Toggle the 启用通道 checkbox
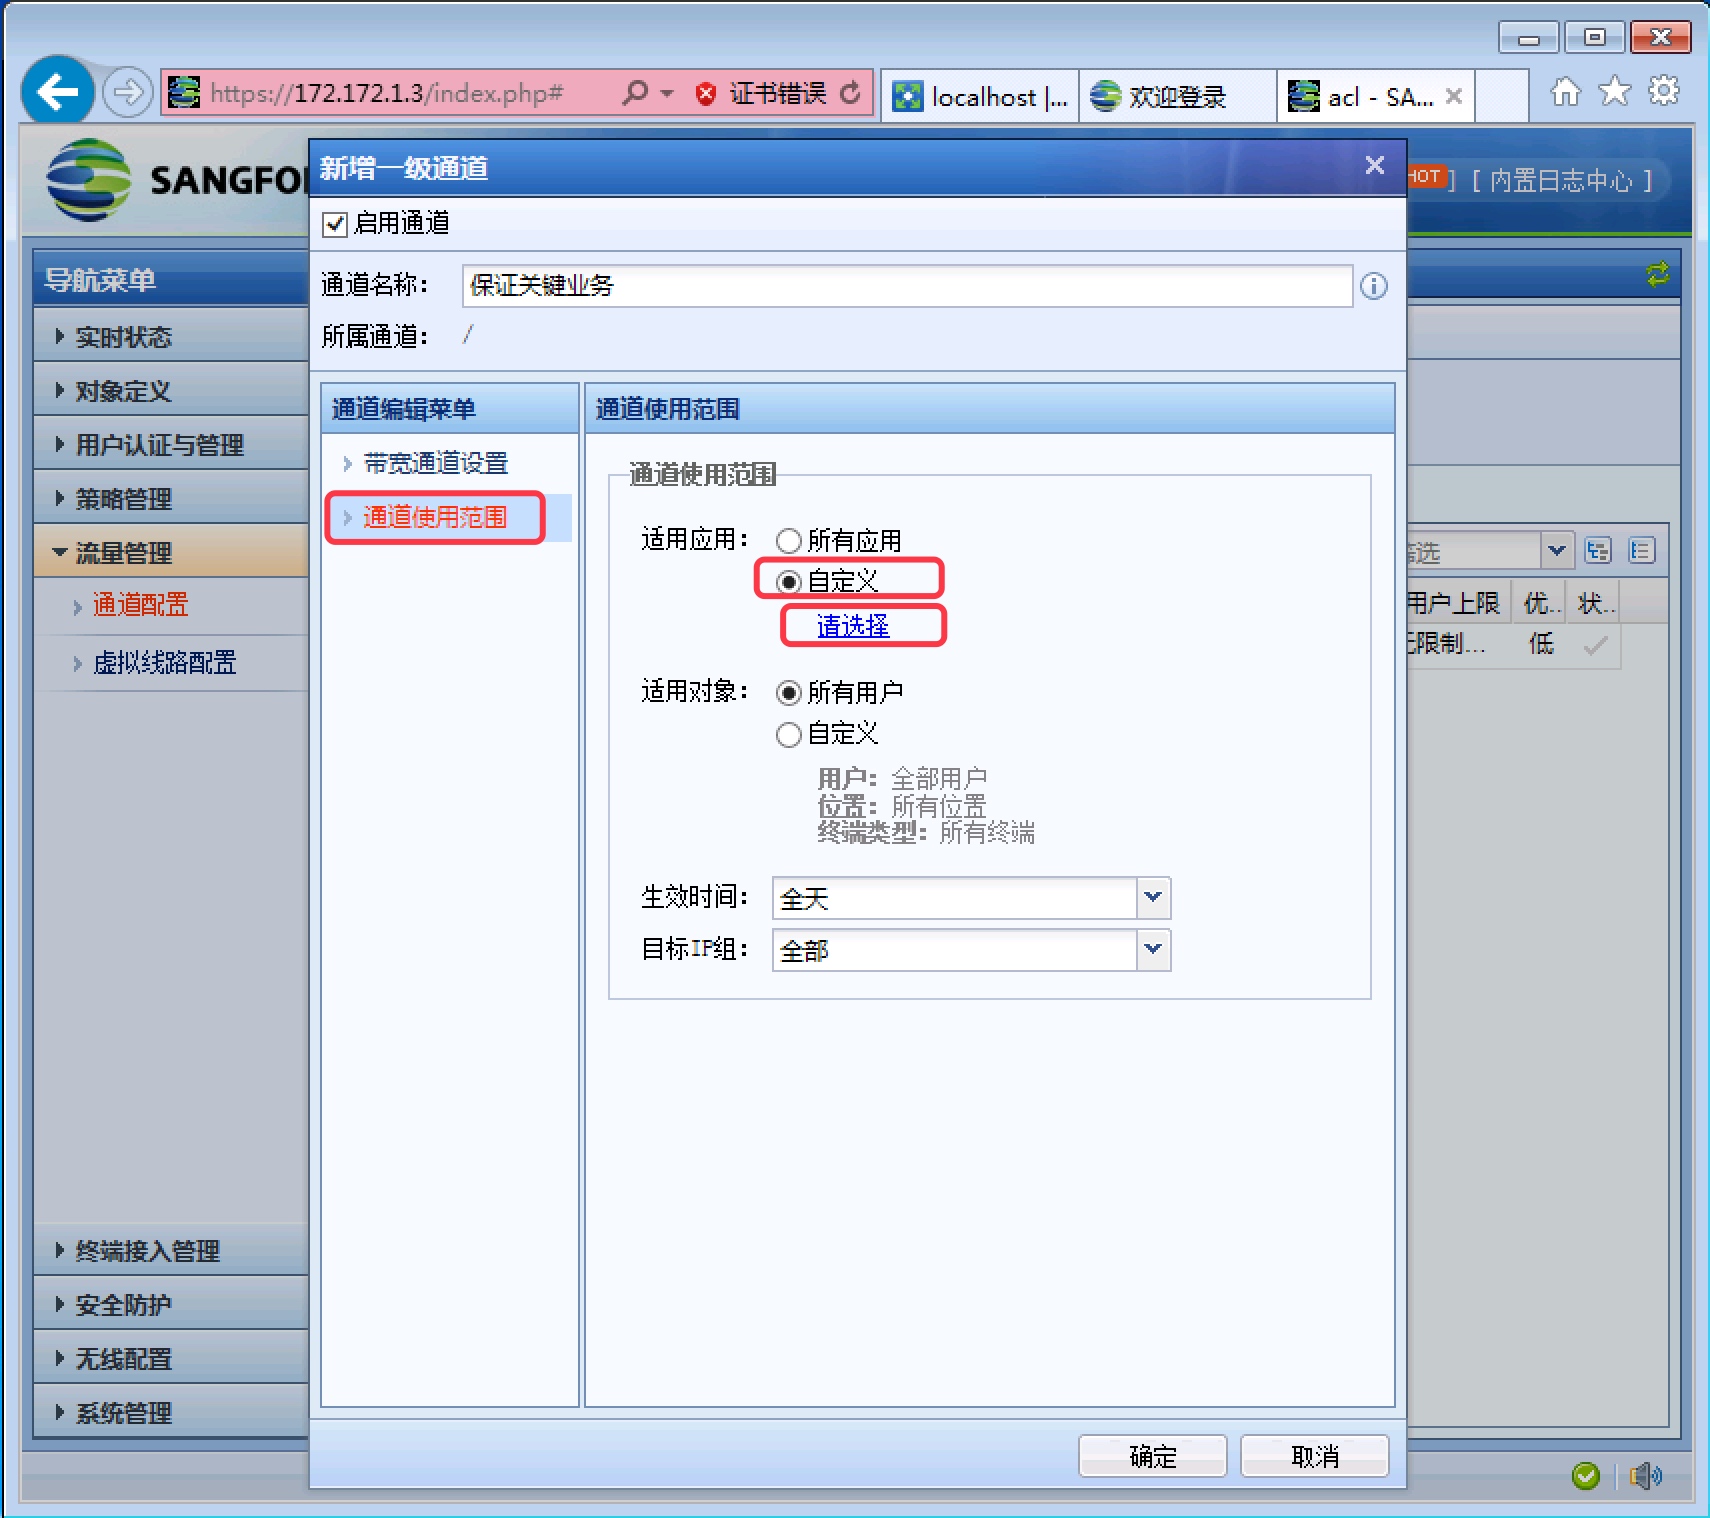Viewport: 1710px width, 1518px height. [x=335, y=224]
